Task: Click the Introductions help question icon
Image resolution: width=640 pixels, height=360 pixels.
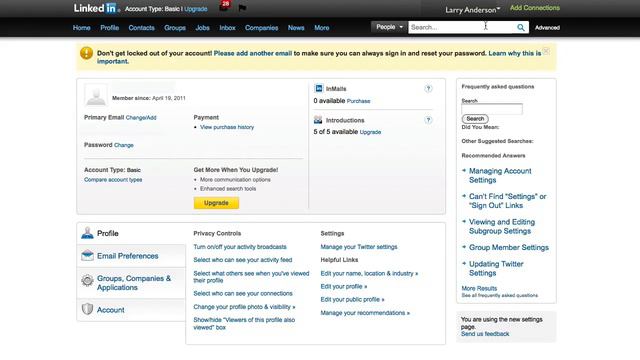Action: pyautogui.click(x=428, y=120)
